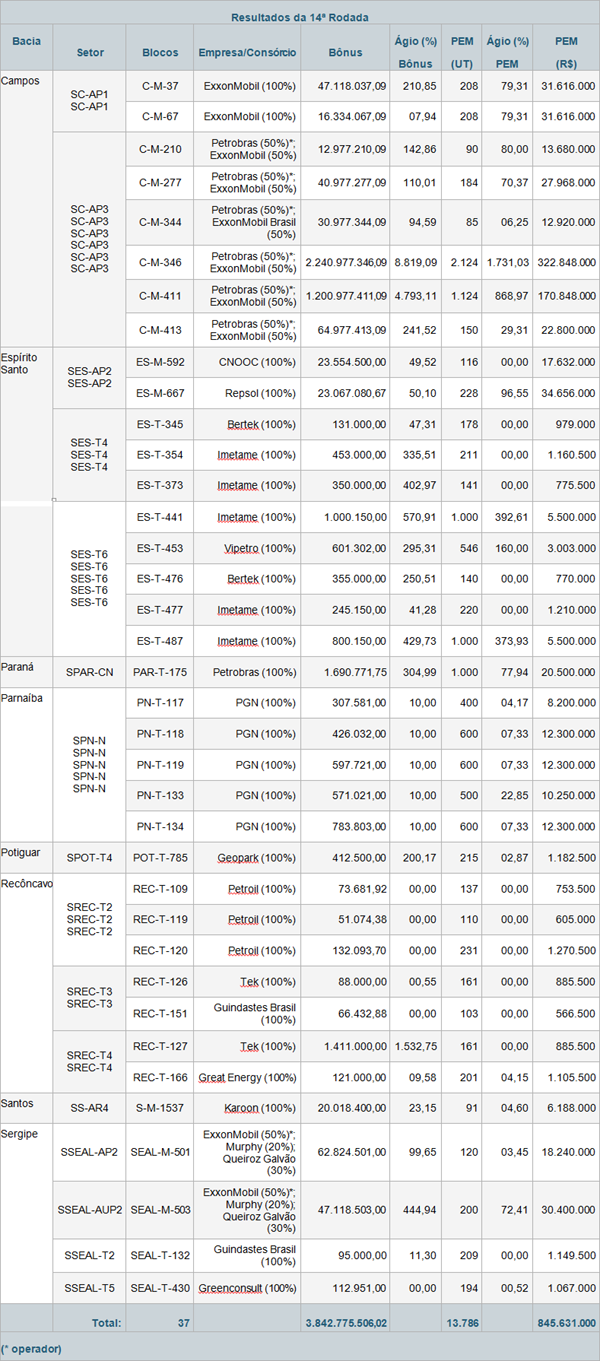Select the Blocos column header
Viewport: 600px width, 1361px height.
click(160, 52)
